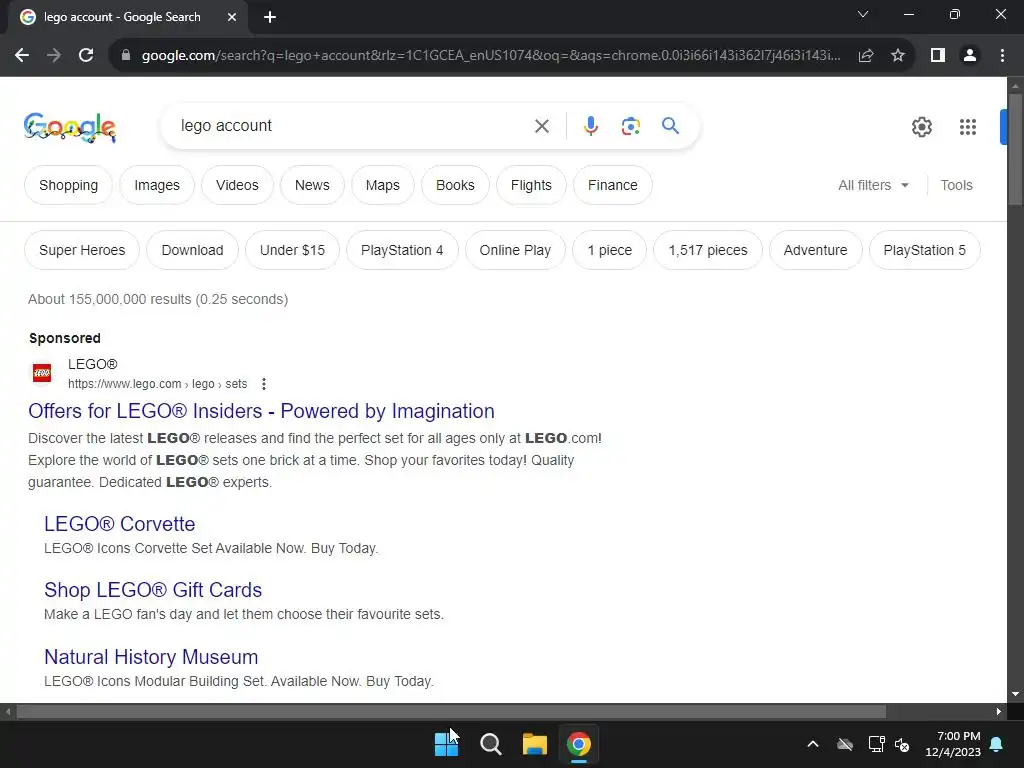Viewport: 1024px width, 768px height.
Task: Reload the current page
Action: (x=86, y=56)
